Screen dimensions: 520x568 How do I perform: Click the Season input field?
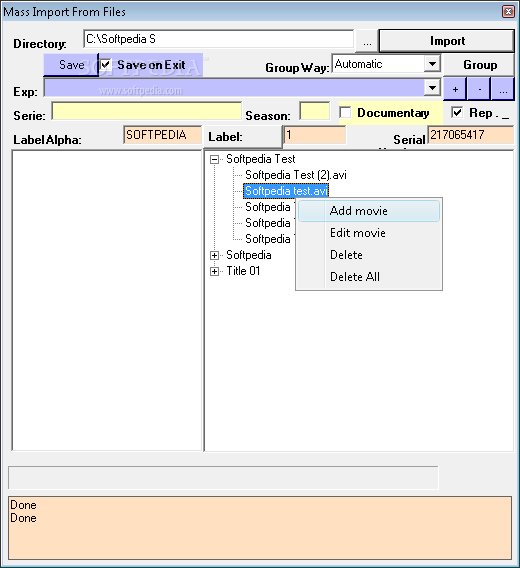pos(315,111)
